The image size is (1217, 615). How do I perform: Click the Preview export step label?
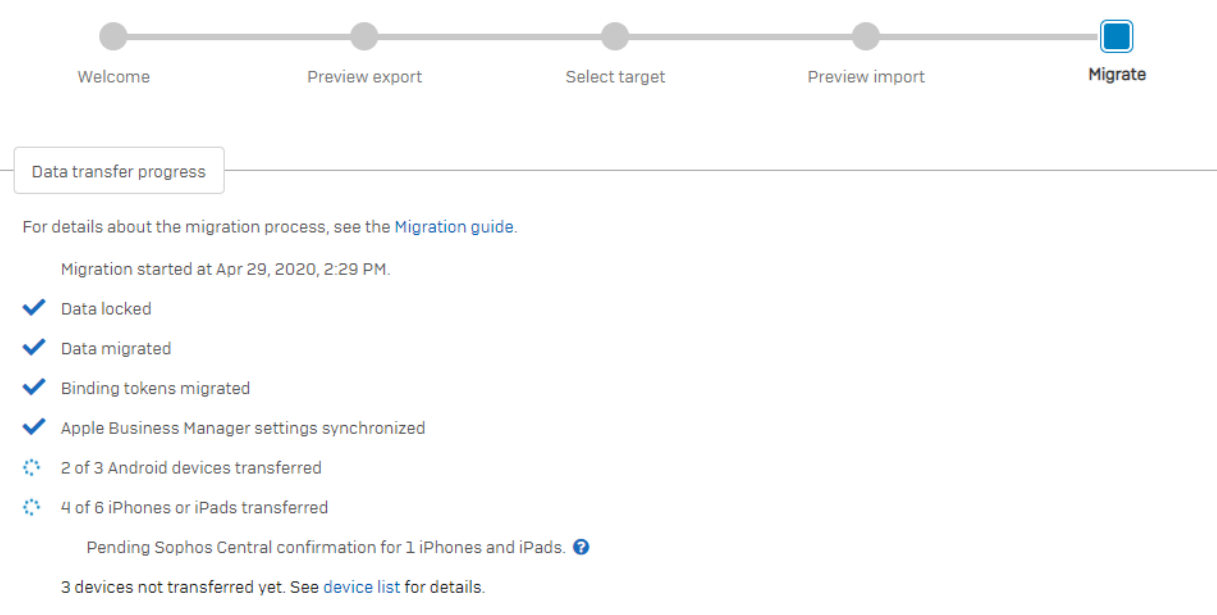pos(364,77)
